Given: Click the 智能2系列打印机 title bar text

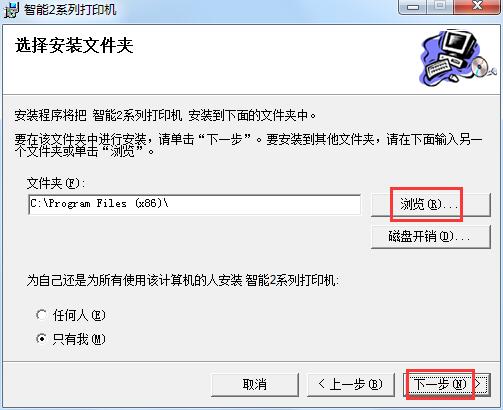Looking at the screenshot, I should pyautogui.click(x=70, y=9).
